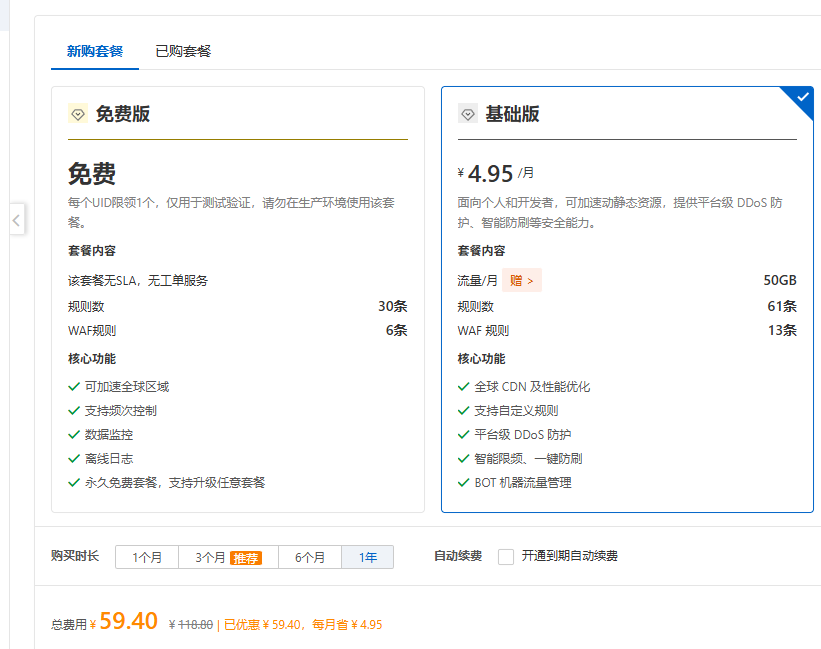This screenshot has width=821, height=649.
Task: Click the Free plan (免费版) badge icon
Action: click(x=78, y=114)
